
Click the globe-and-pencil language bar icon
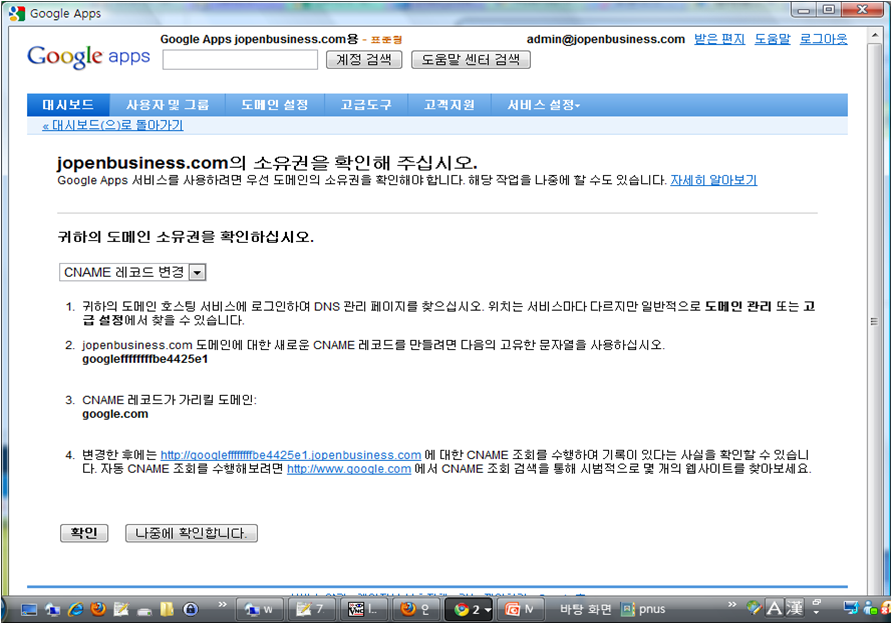point(754,608)
